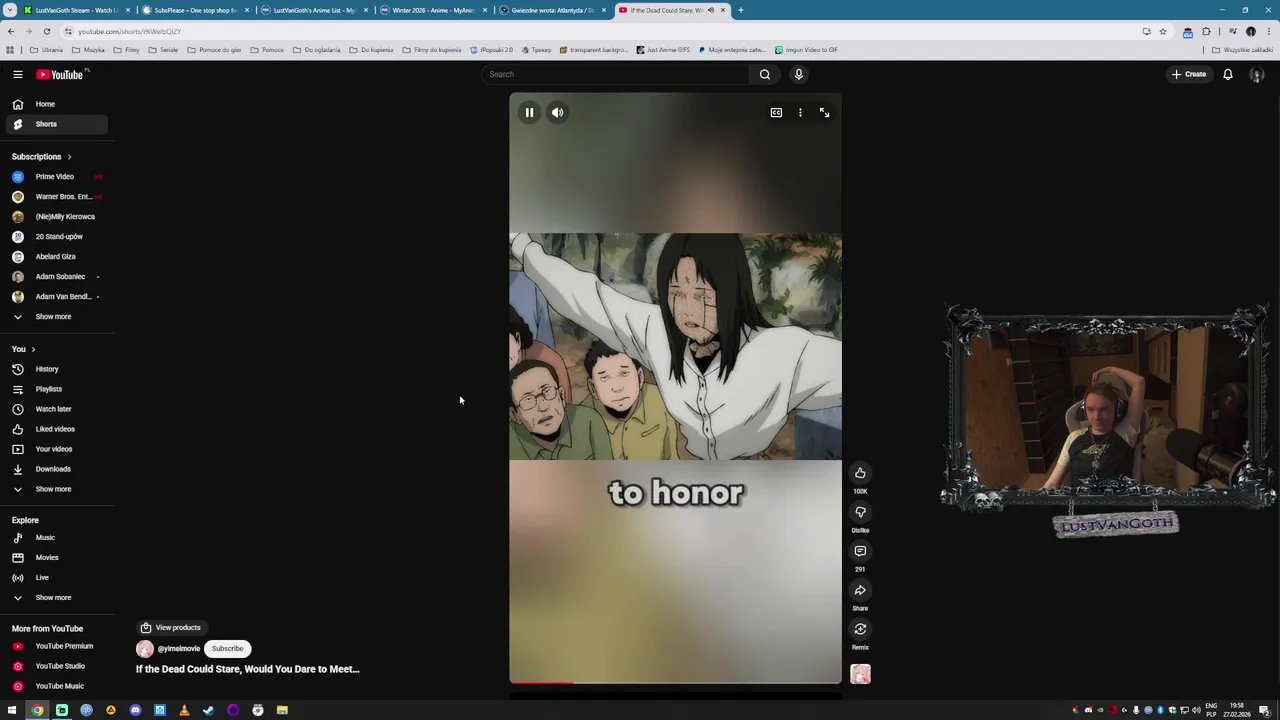Expand the You section
The width and height of the screenshot is (1280, 720).
[x=23, y=349]
